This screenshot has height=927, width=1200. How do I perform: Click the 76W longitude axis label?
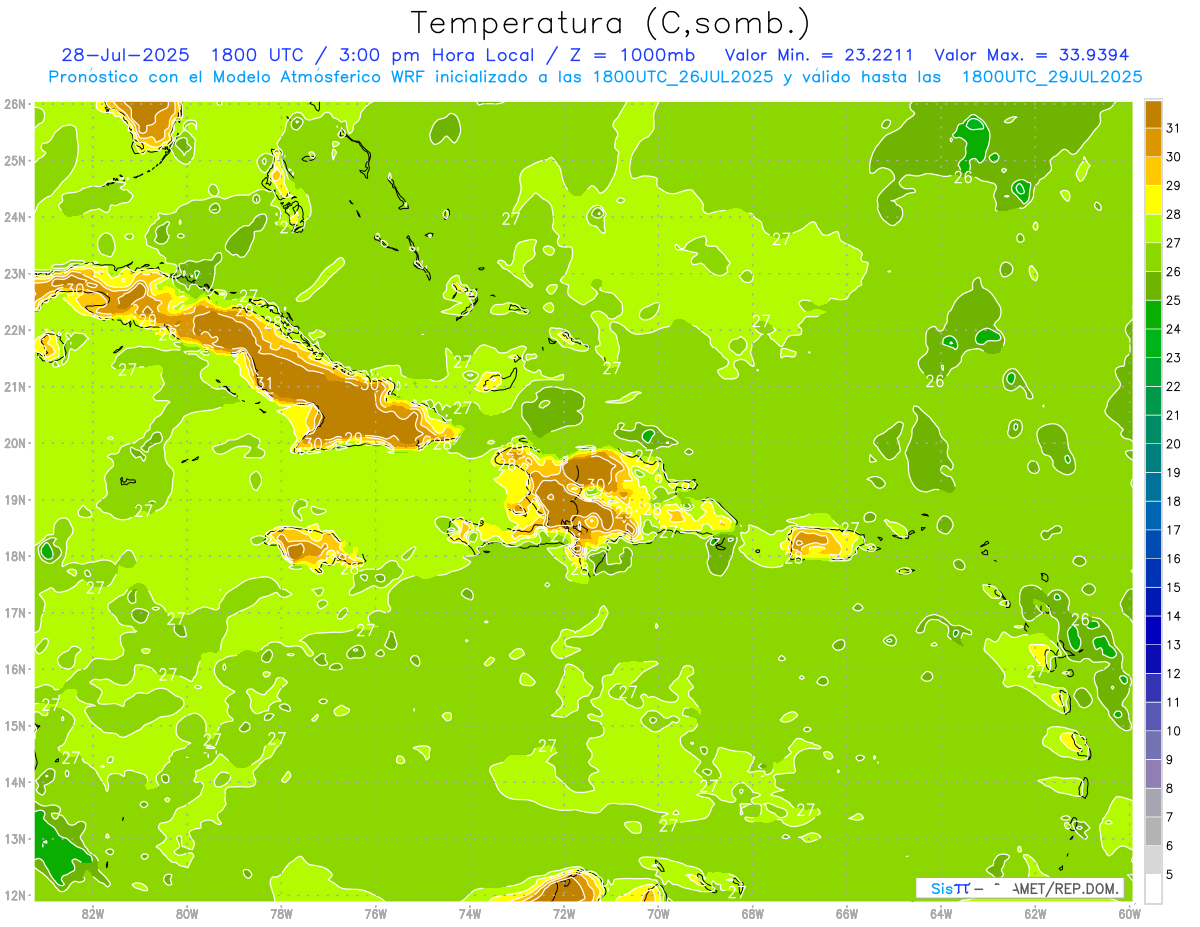click(376, 914)
